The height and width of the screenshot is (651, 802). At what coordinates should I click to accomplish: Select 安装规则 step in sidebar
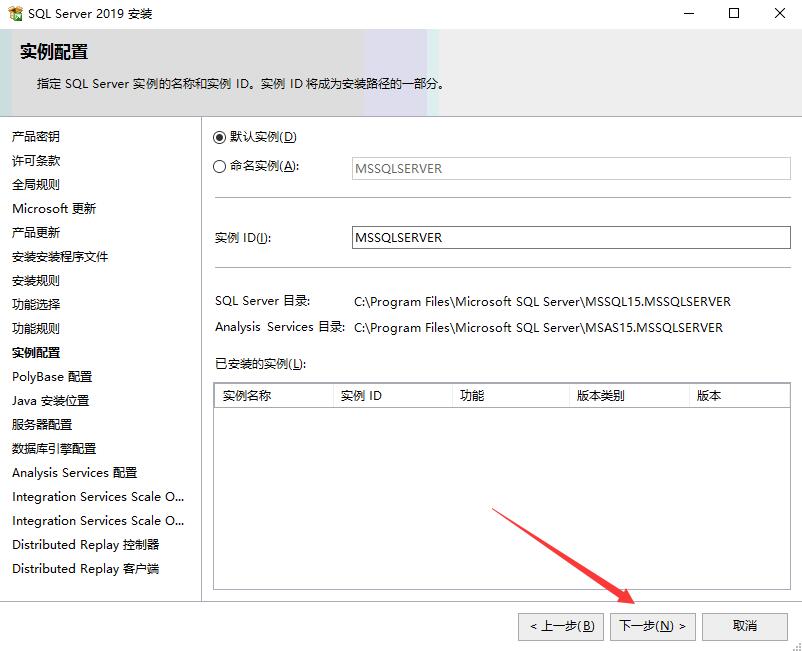click(36, 281)
